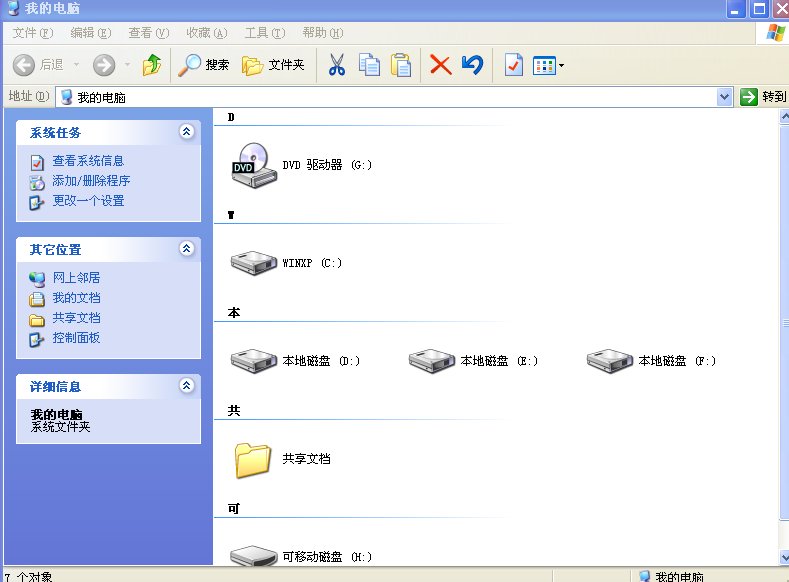Click the vertical scrollbar thumb

(784, 322)
